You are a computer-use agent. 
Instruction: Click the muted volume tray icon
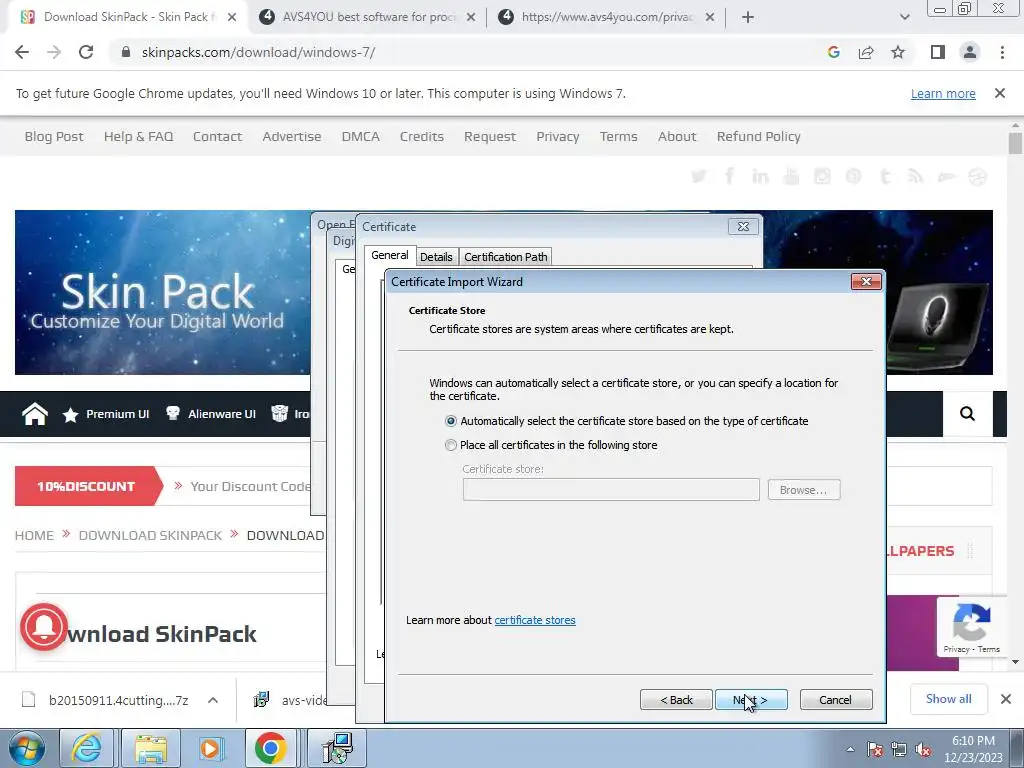click(923, 750)
